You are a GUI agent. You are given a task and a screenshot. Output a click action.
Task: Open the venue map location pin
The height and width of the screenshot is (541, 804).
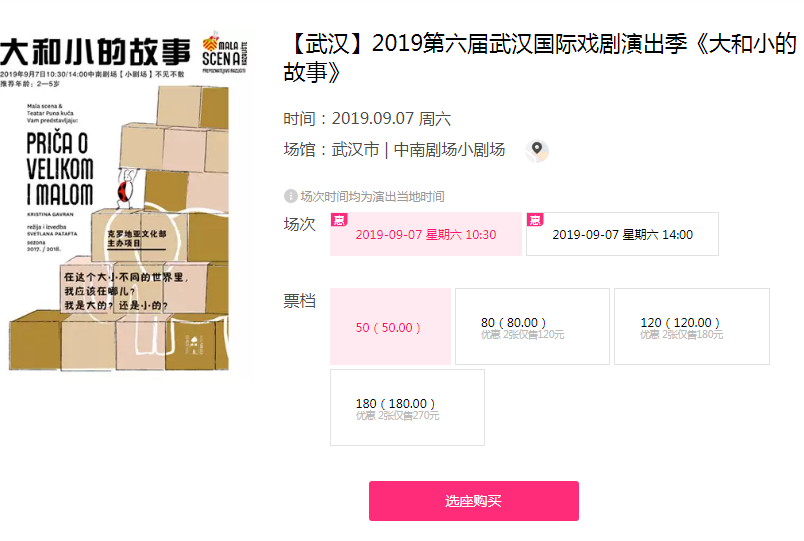coord(536,150)
